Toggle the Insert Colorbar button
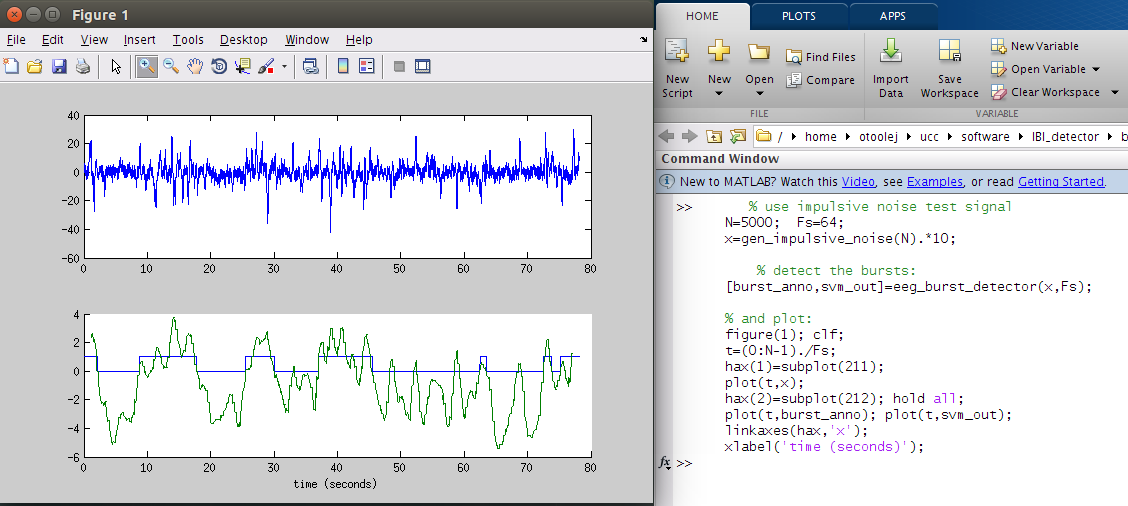This screenshot has width=1128, height=506. [343, 66]
